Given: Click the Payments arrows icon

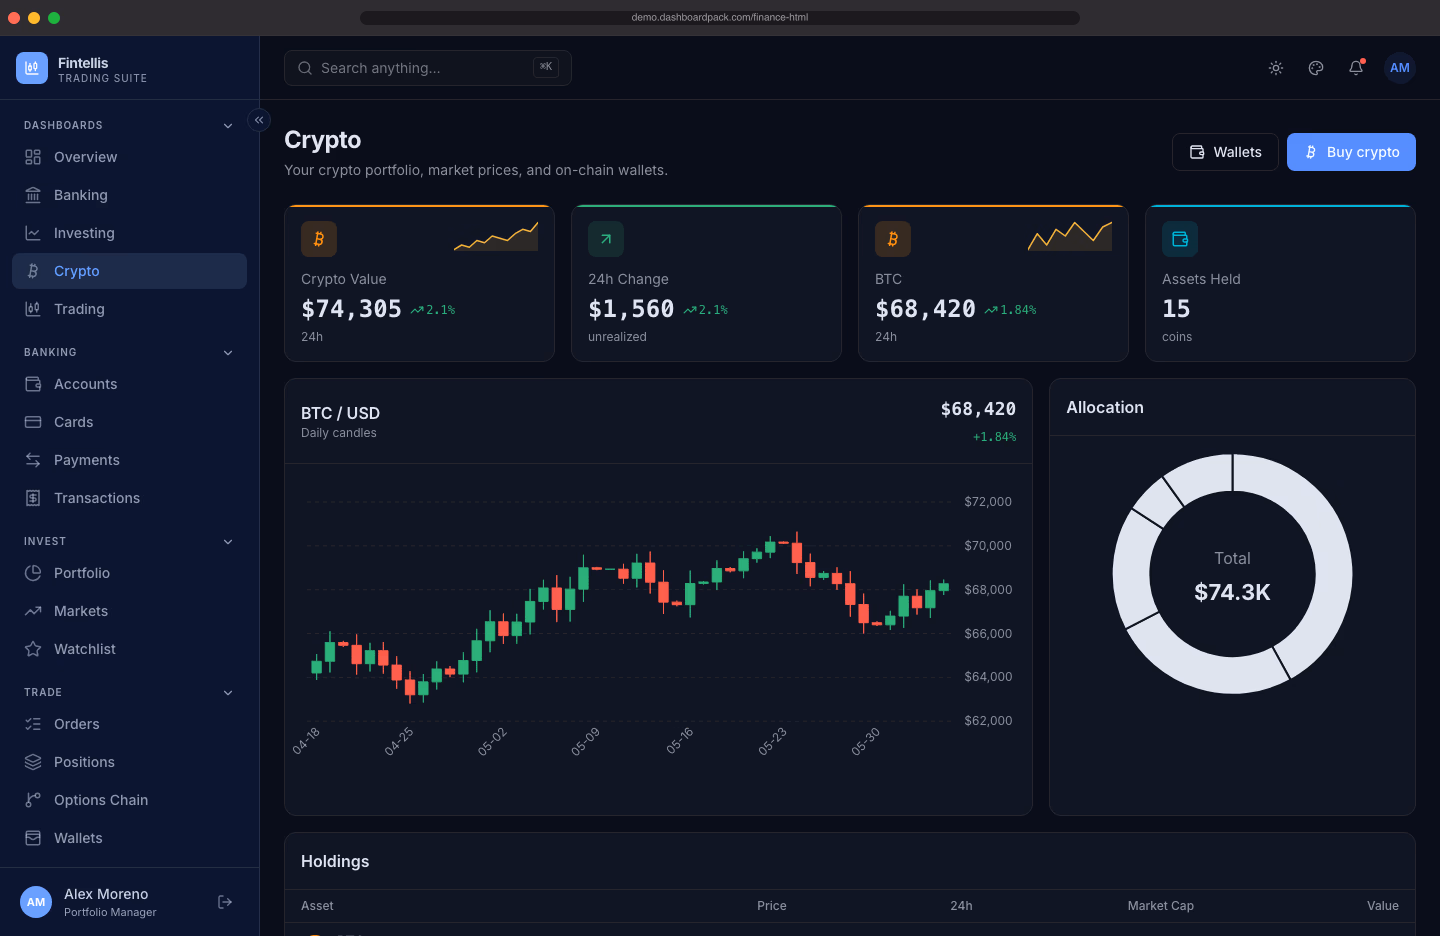Looking at the screenshot, I should pos(33,460).
